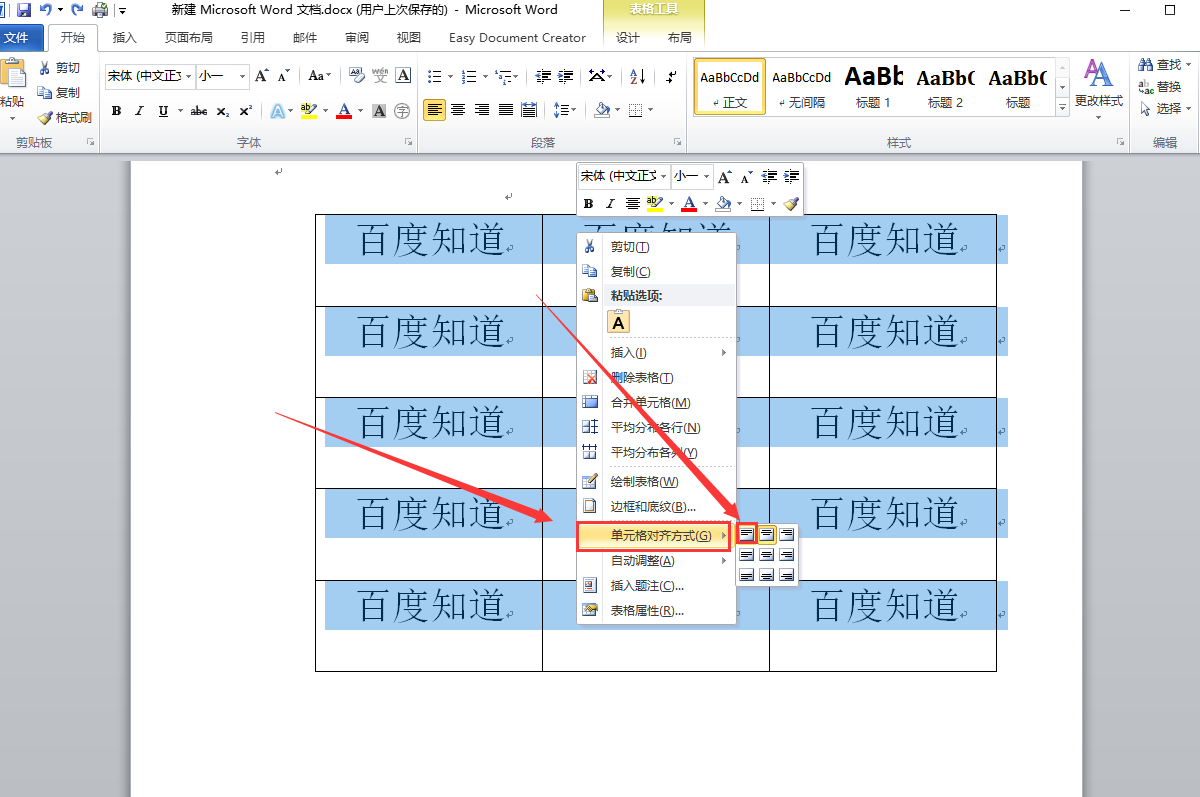This screenshot has width=1200, height=797.
Task: Click the Save icon in quick access toolbar
Action: point(23,10)
